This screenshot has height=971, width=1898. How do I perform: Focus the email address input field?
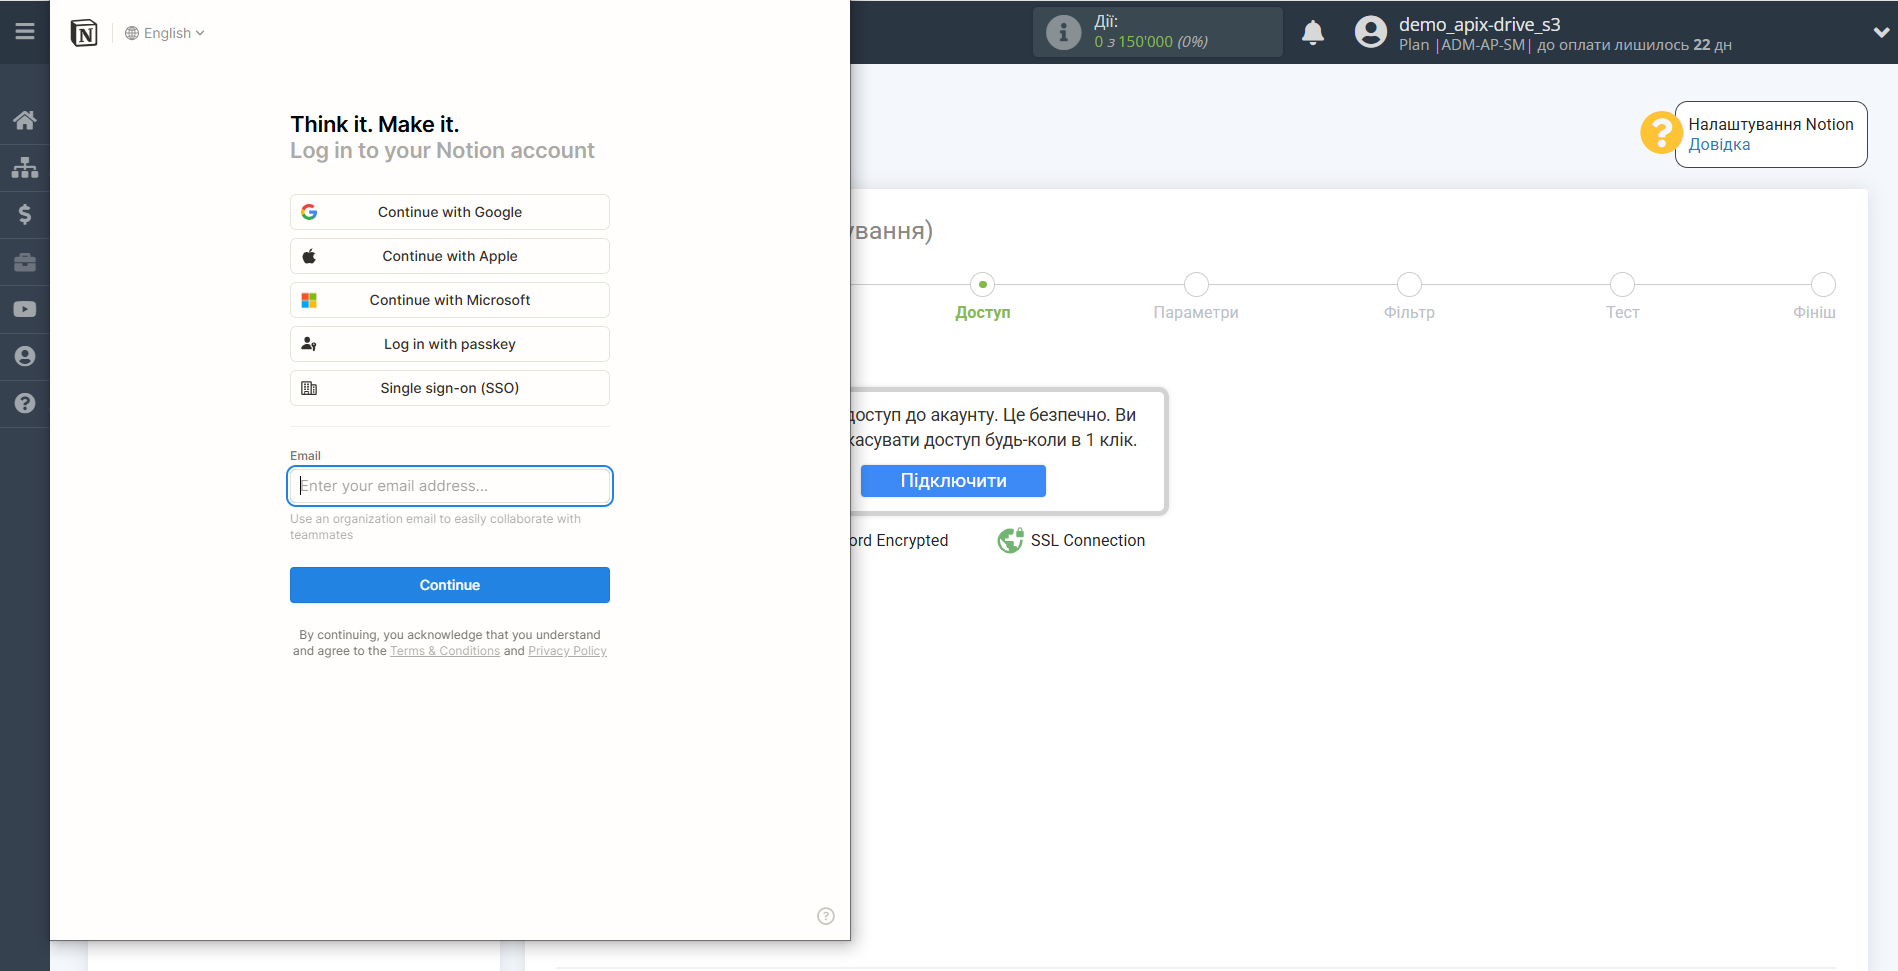[450, 486]
